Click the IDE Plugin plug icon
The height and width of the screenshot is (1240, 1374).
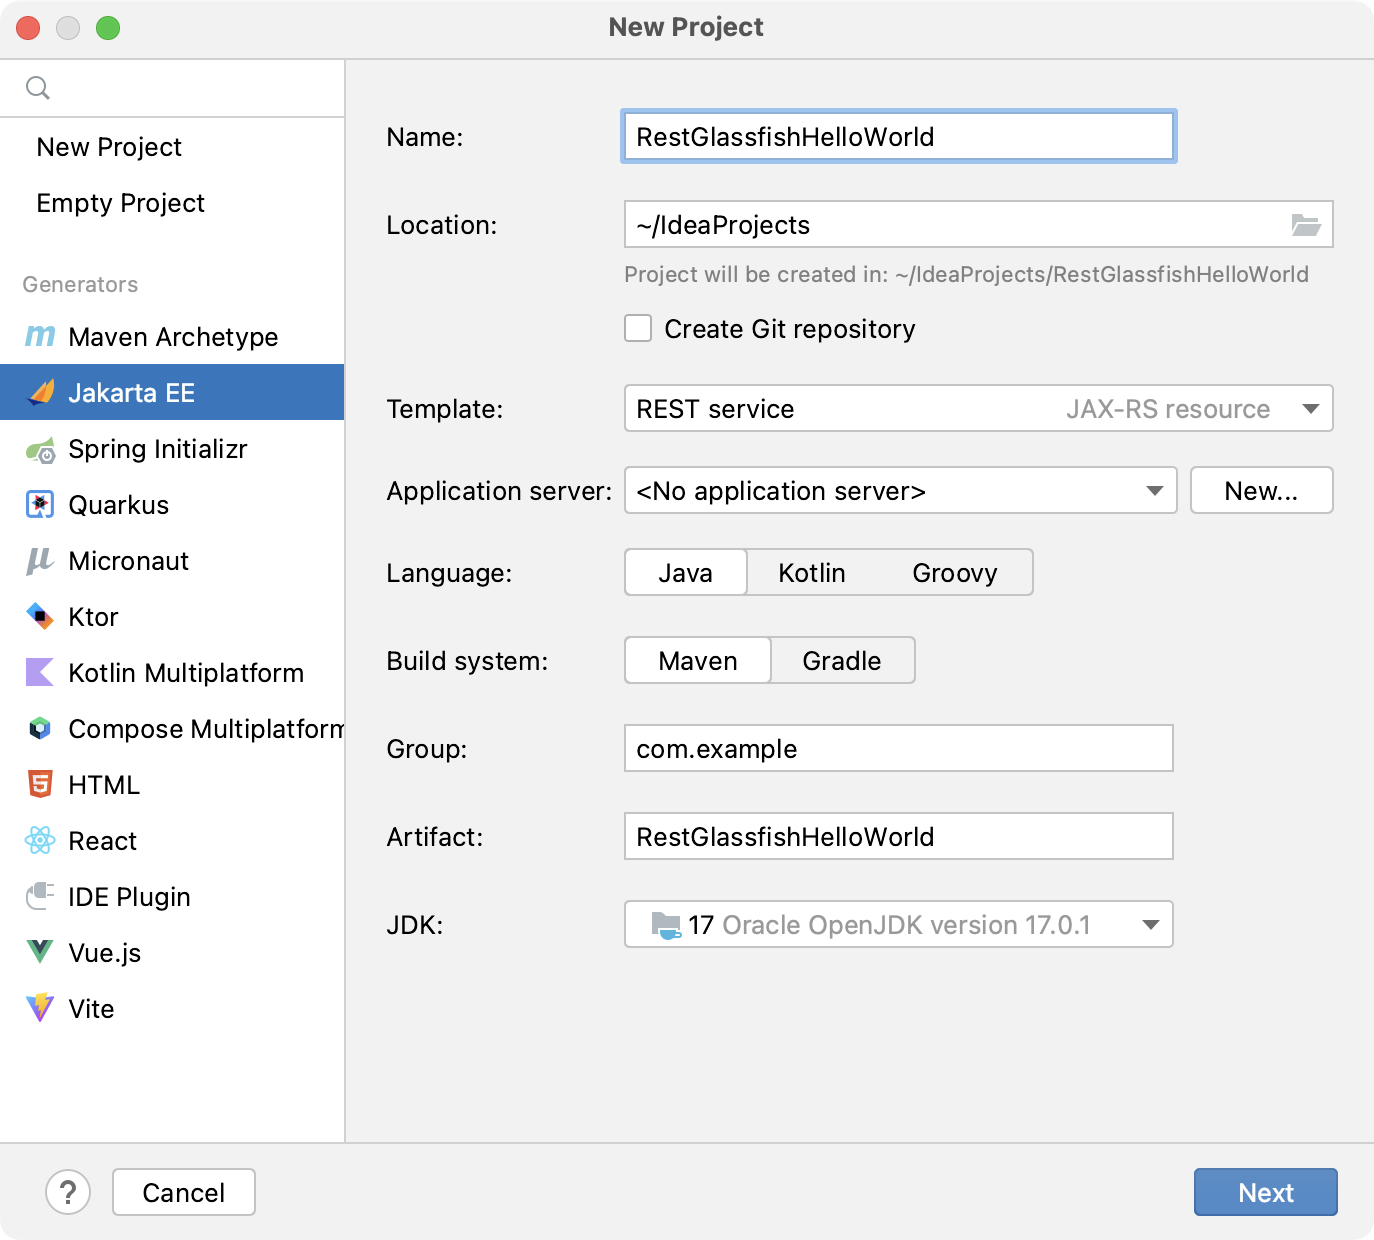(40, 896)
